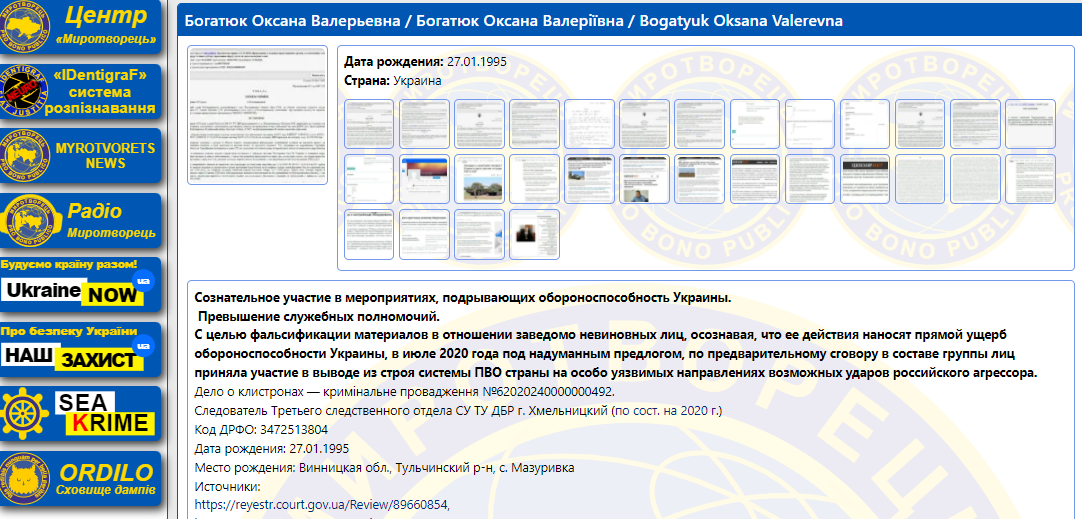The image size is (1082, 519).
Task: Open the first thumbnail in the third row
Action: (x=369, y=234)
